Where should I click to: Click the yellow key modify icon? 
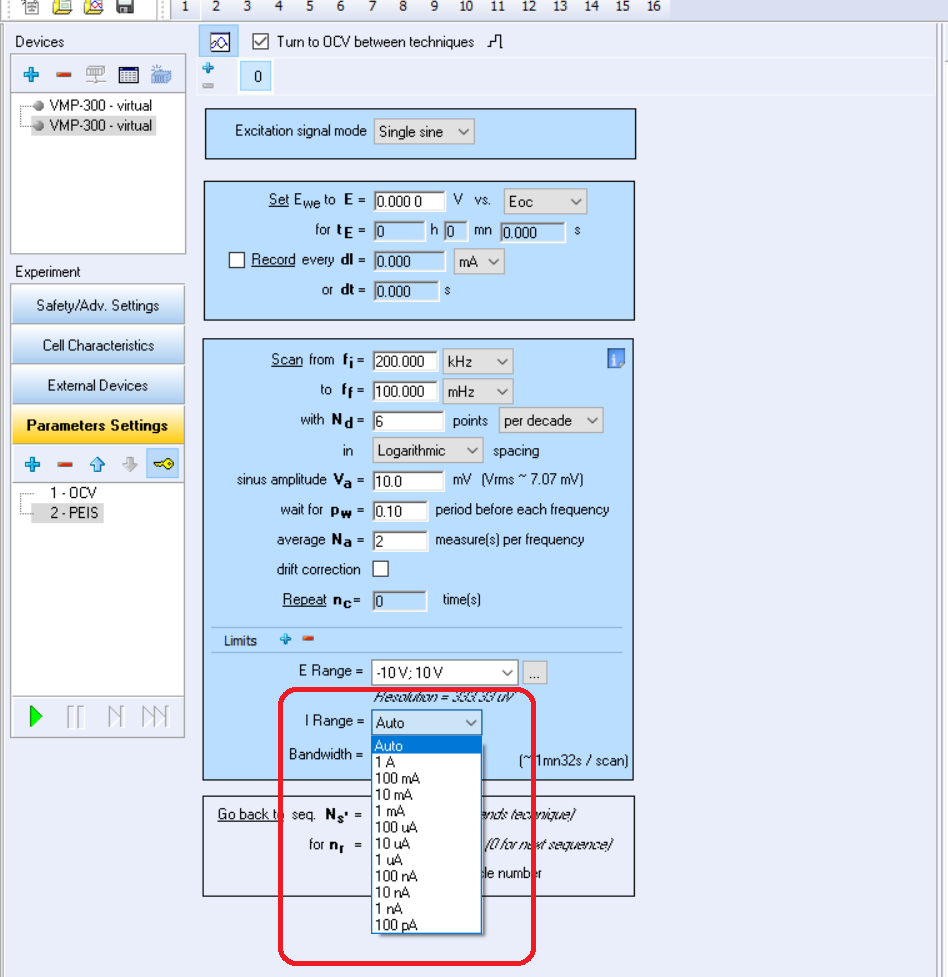pos(162,464)
